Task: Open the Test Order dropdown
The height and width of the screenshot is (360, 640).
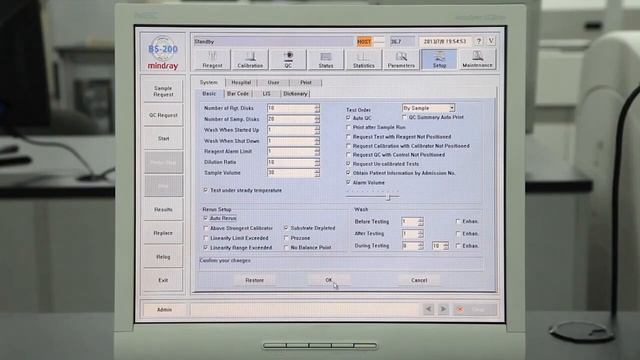Action: (x=452, y=108)
